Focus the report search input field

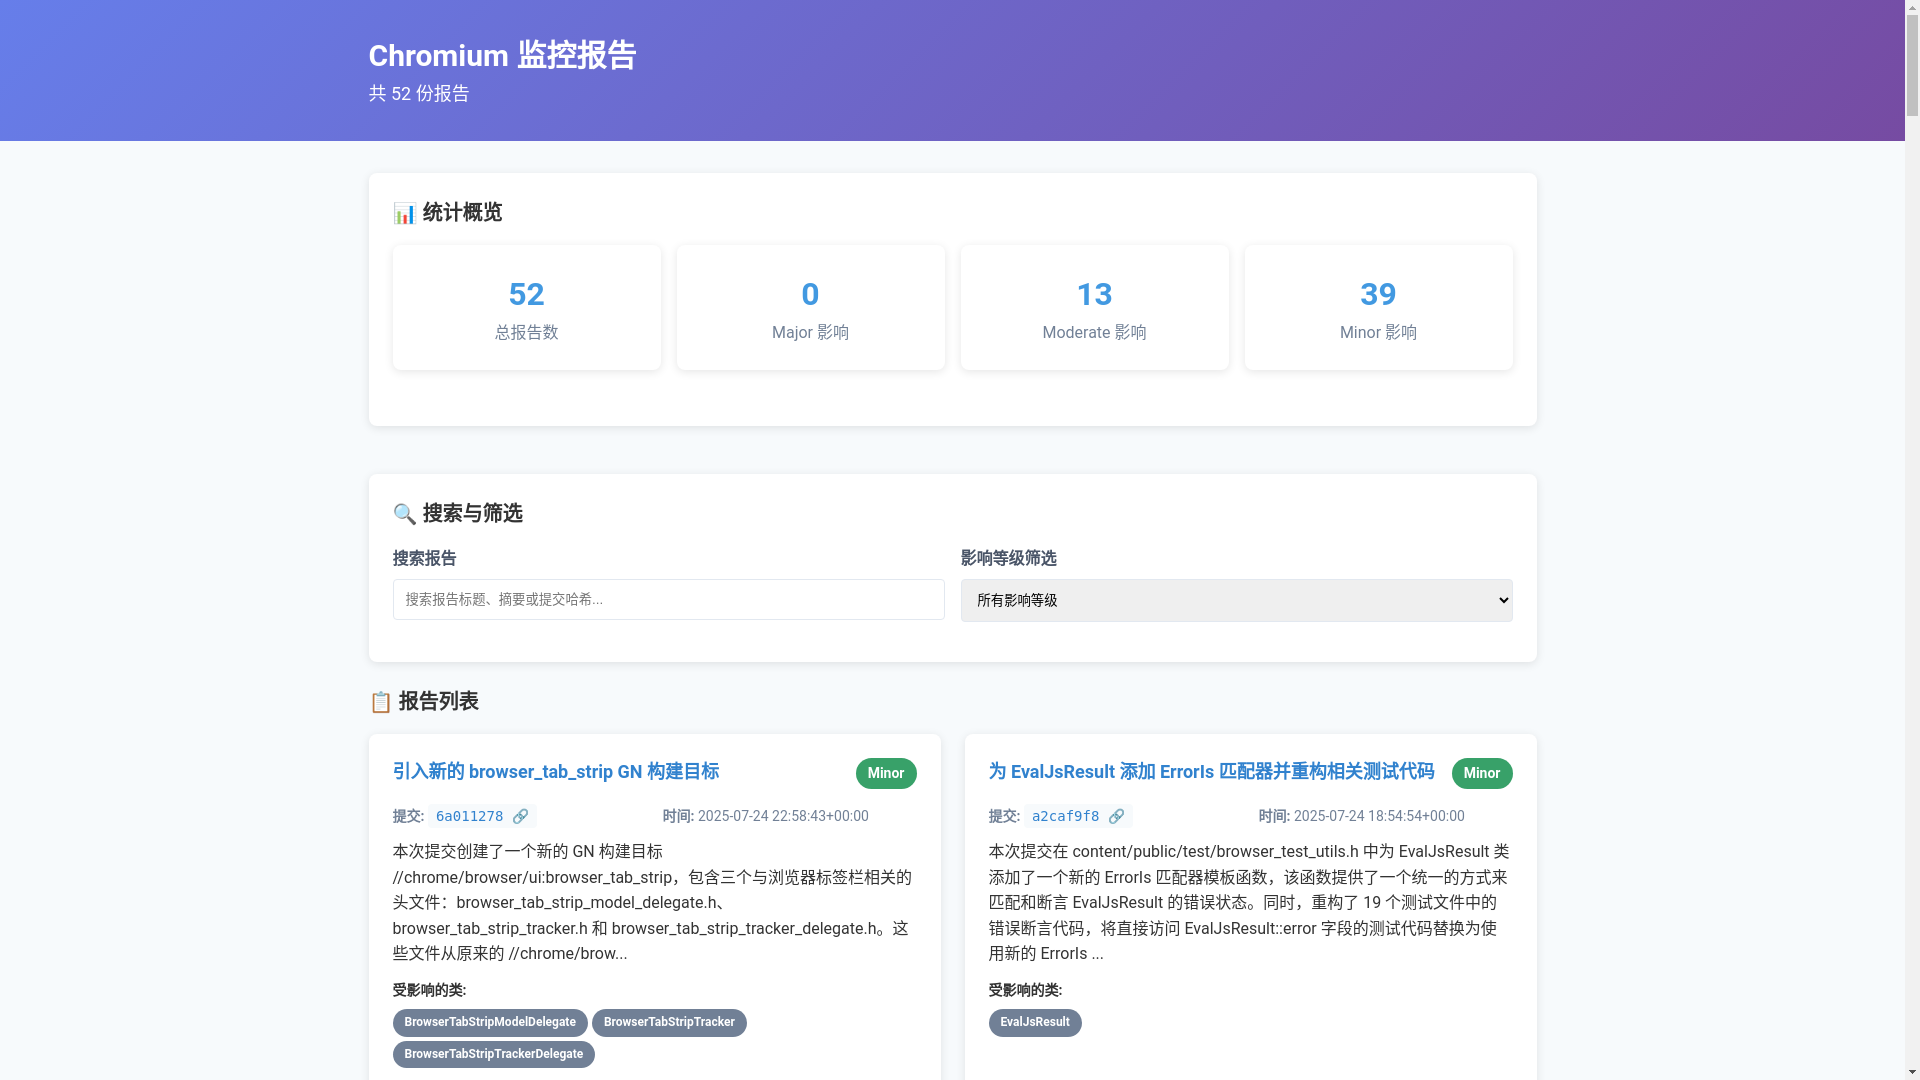coord(668,600)
